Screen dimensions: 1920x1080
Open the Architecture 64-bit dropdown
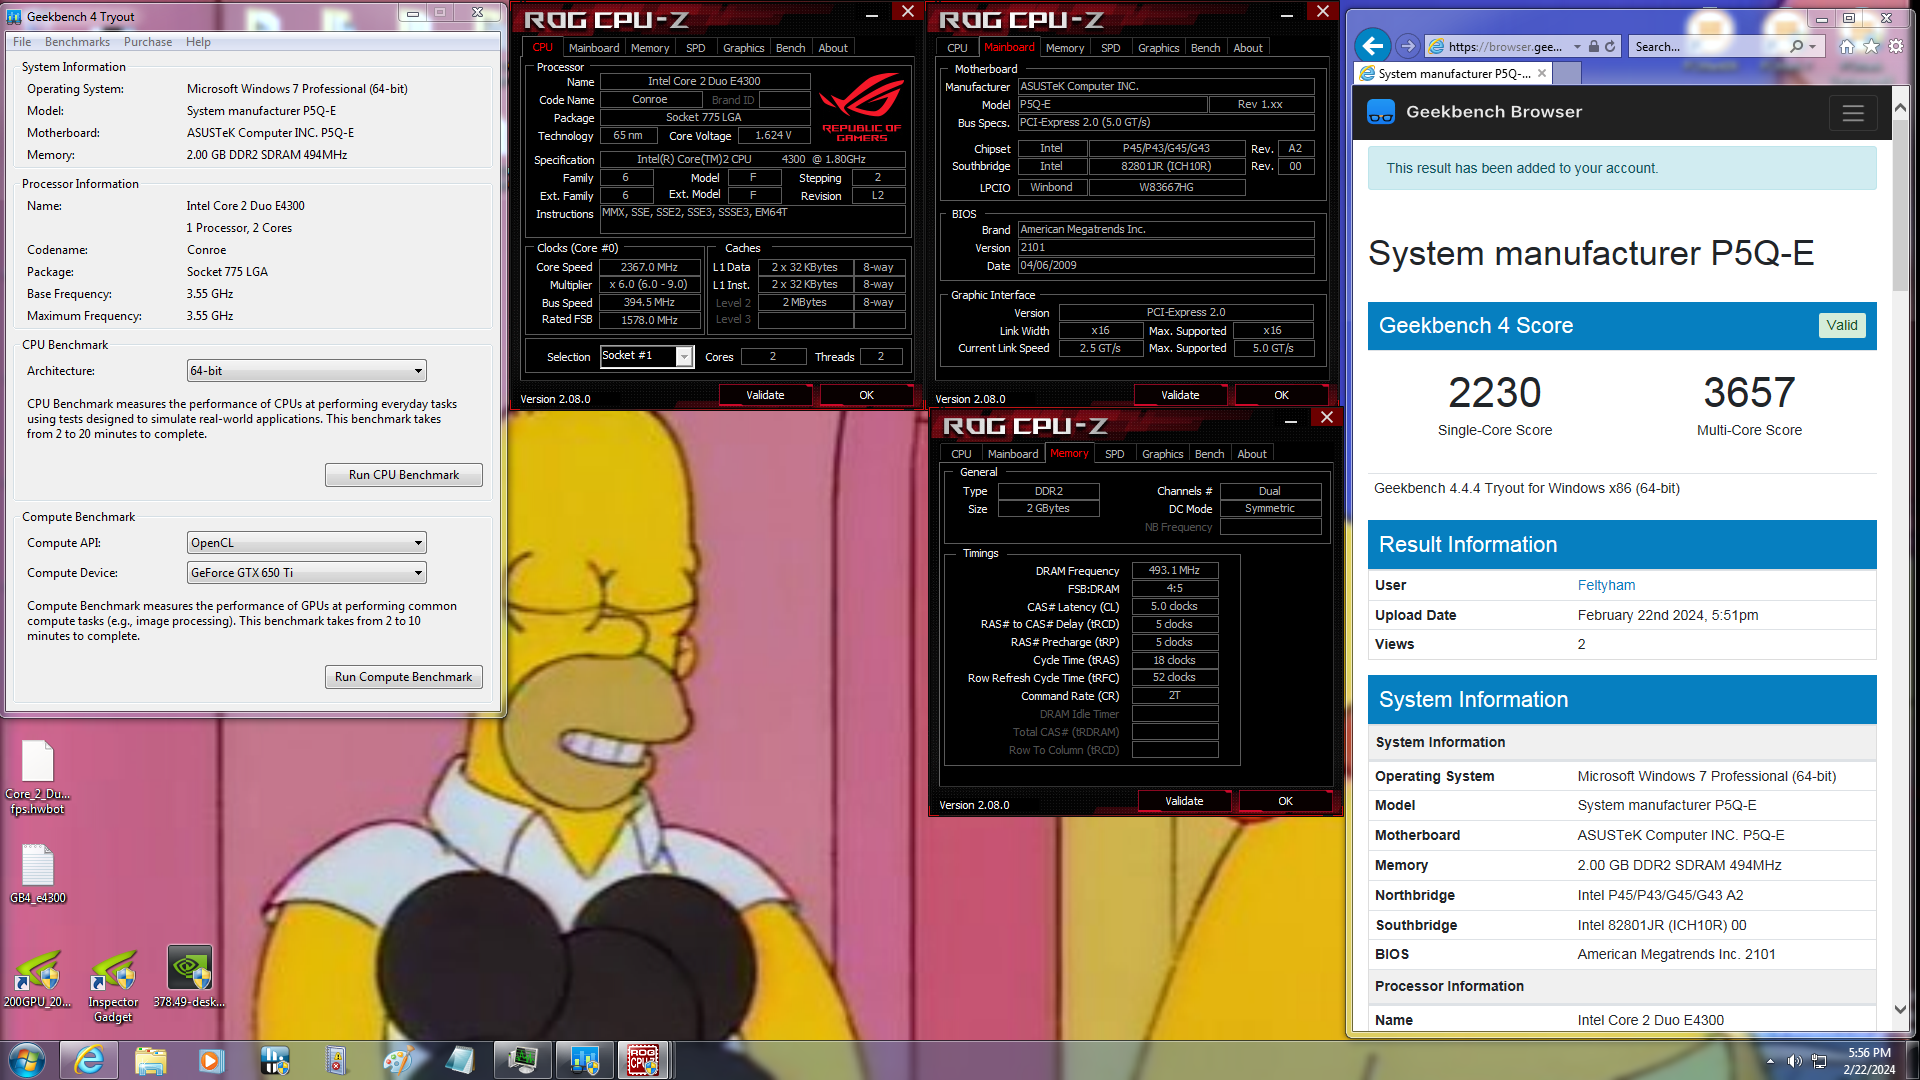click(307, 371)
